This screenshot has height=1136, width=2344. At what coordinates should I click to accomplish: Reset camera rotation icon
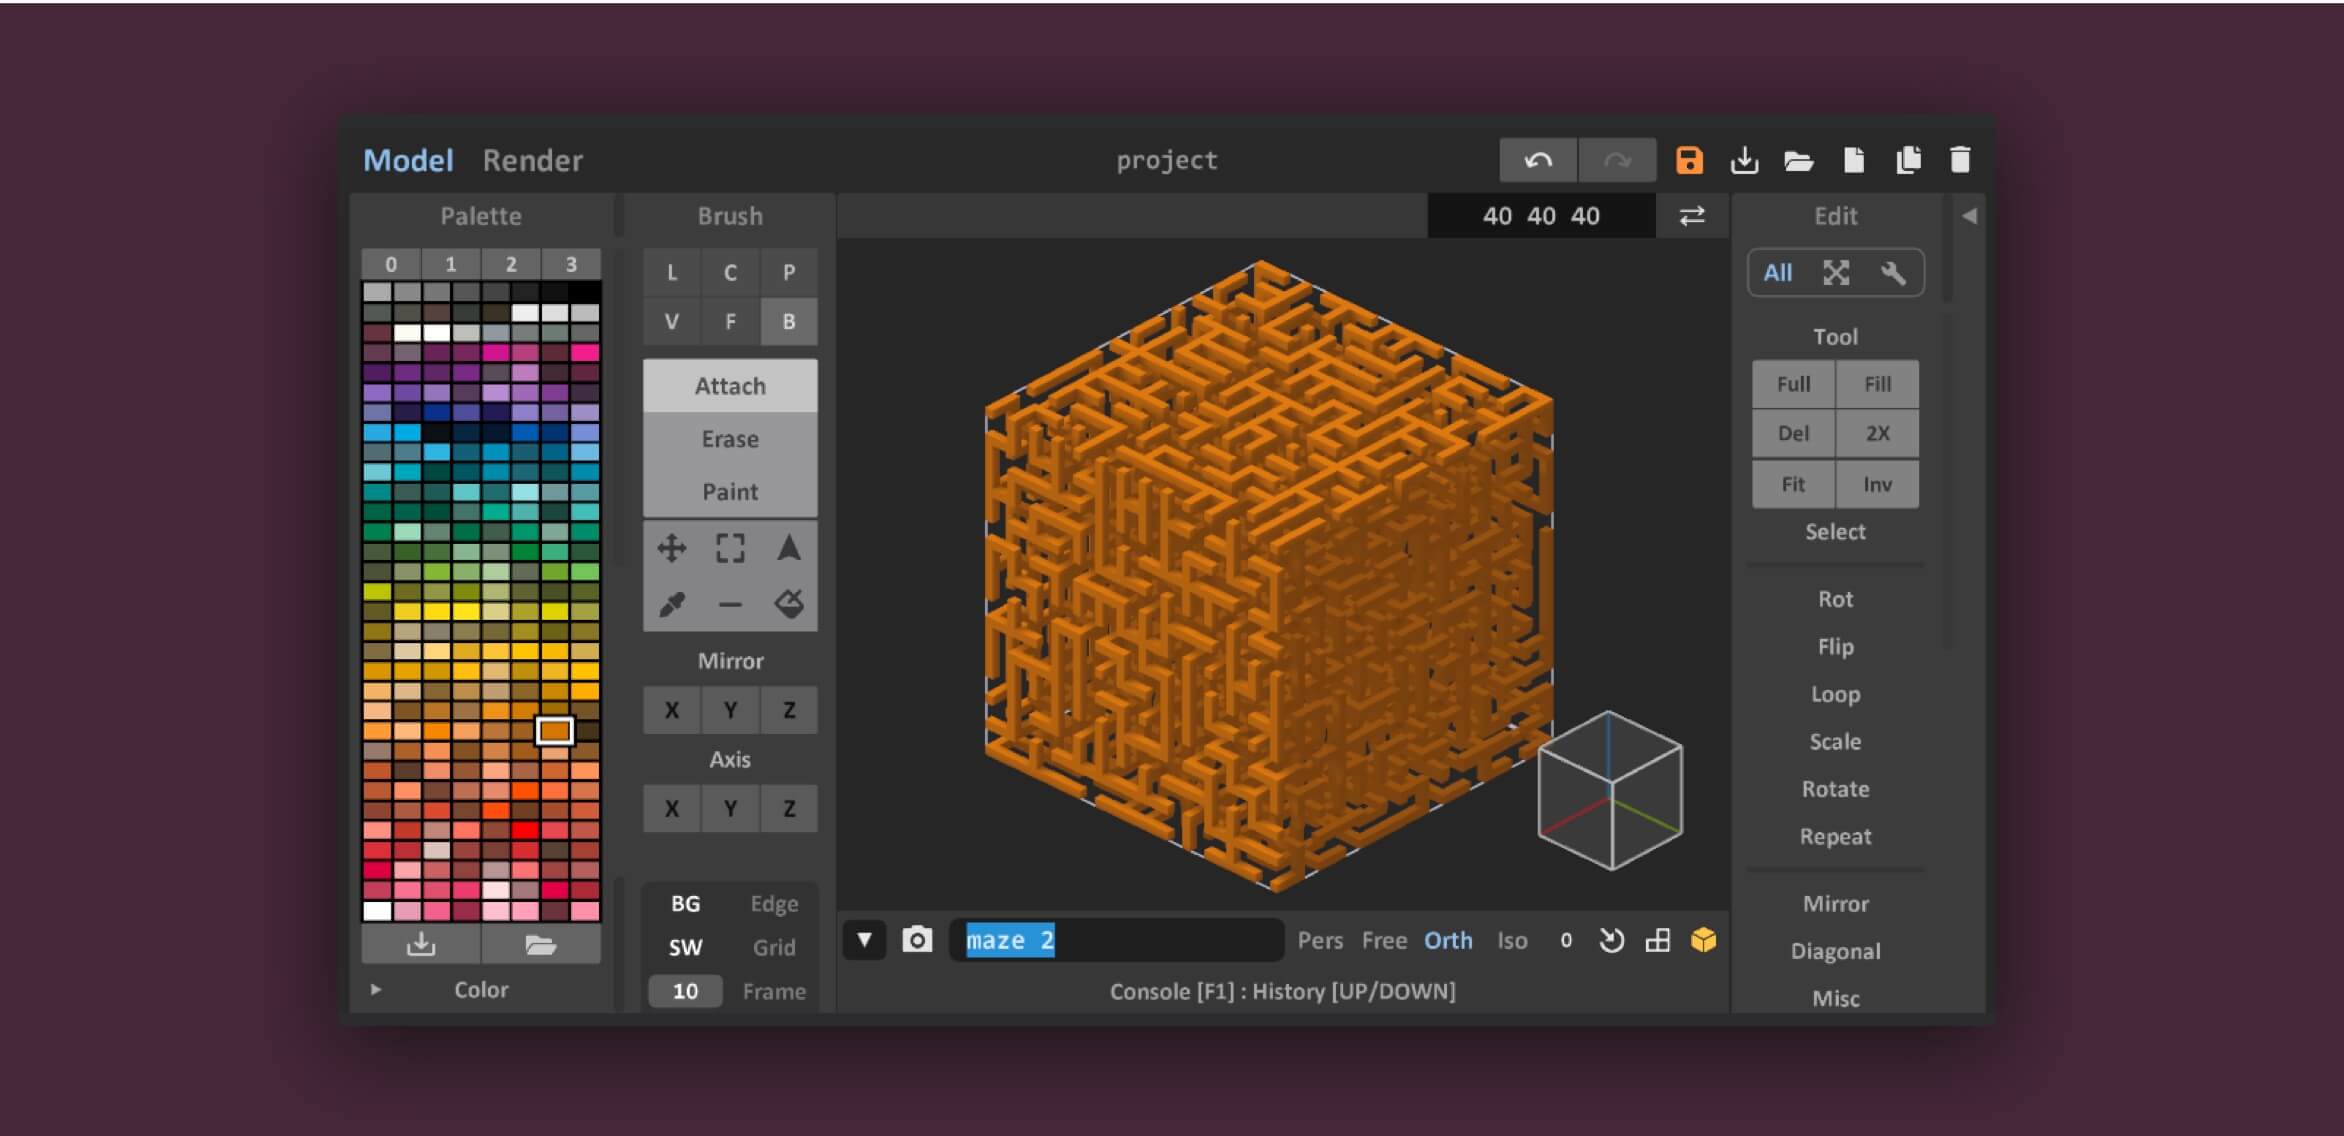point(1611,940)
